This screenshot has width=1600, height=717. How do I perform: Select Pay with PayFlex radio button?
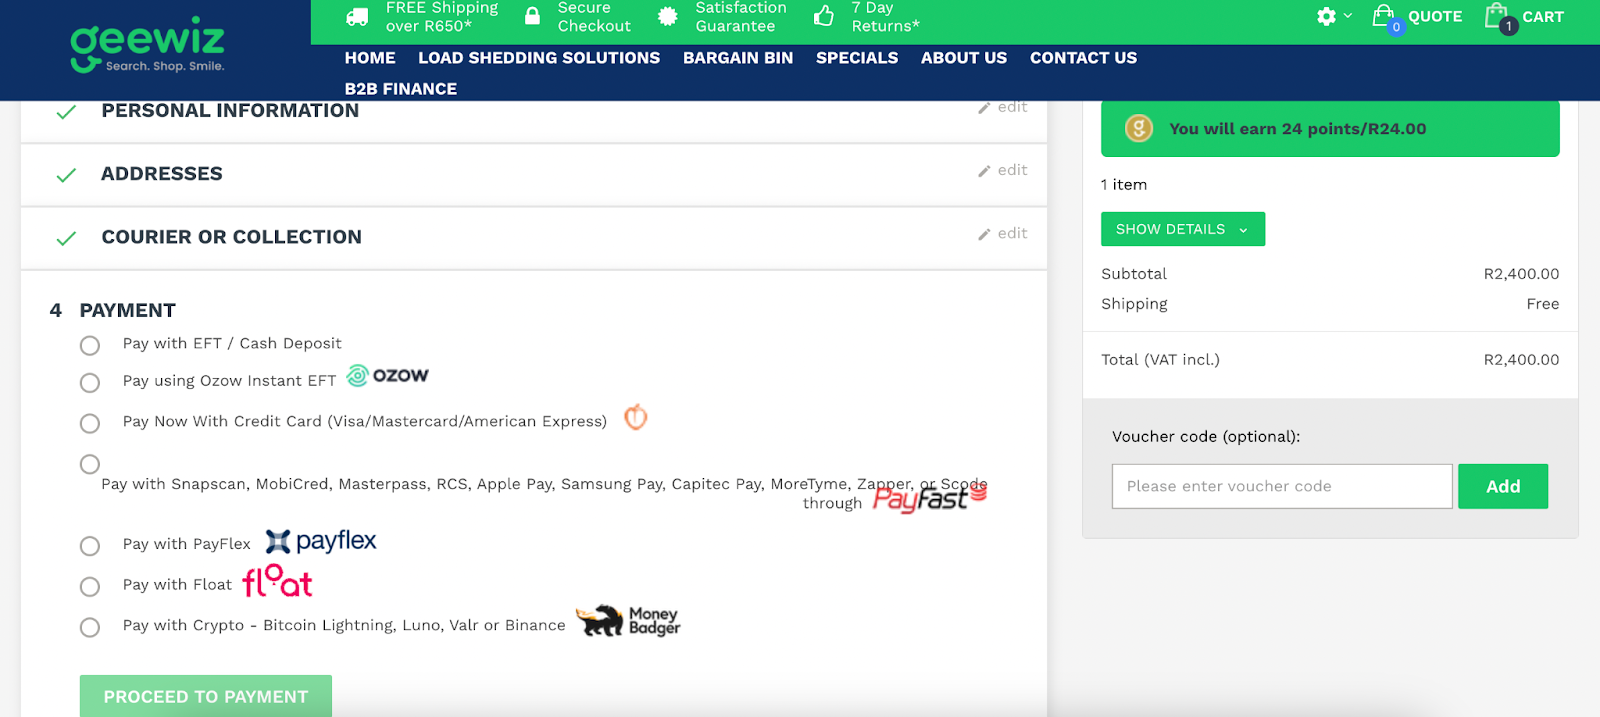pyautogui.click(x=90, y=546)
